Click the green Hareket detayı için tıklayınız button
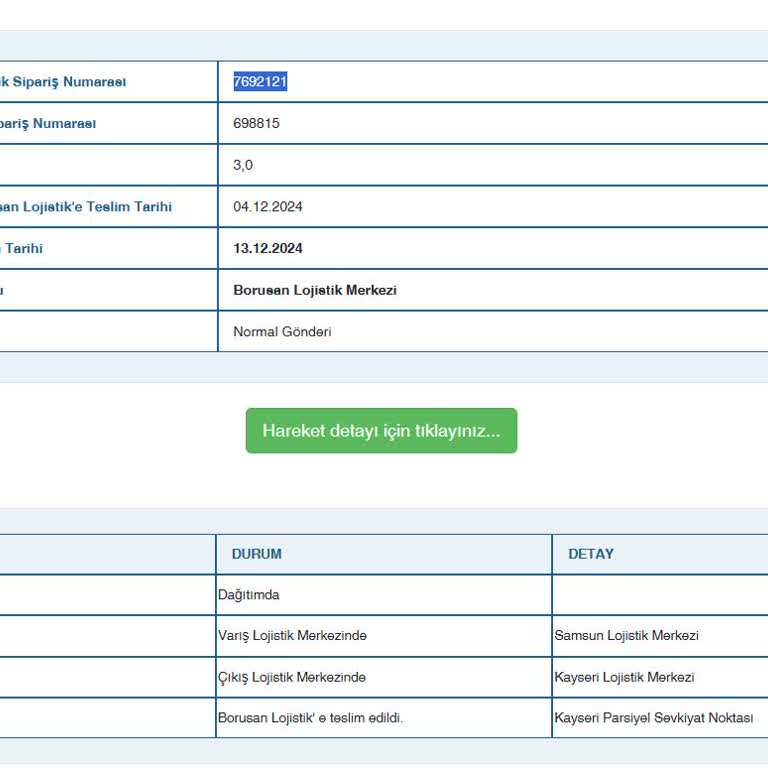Screen dimensions: 768x768 click(x=381, y=431)
